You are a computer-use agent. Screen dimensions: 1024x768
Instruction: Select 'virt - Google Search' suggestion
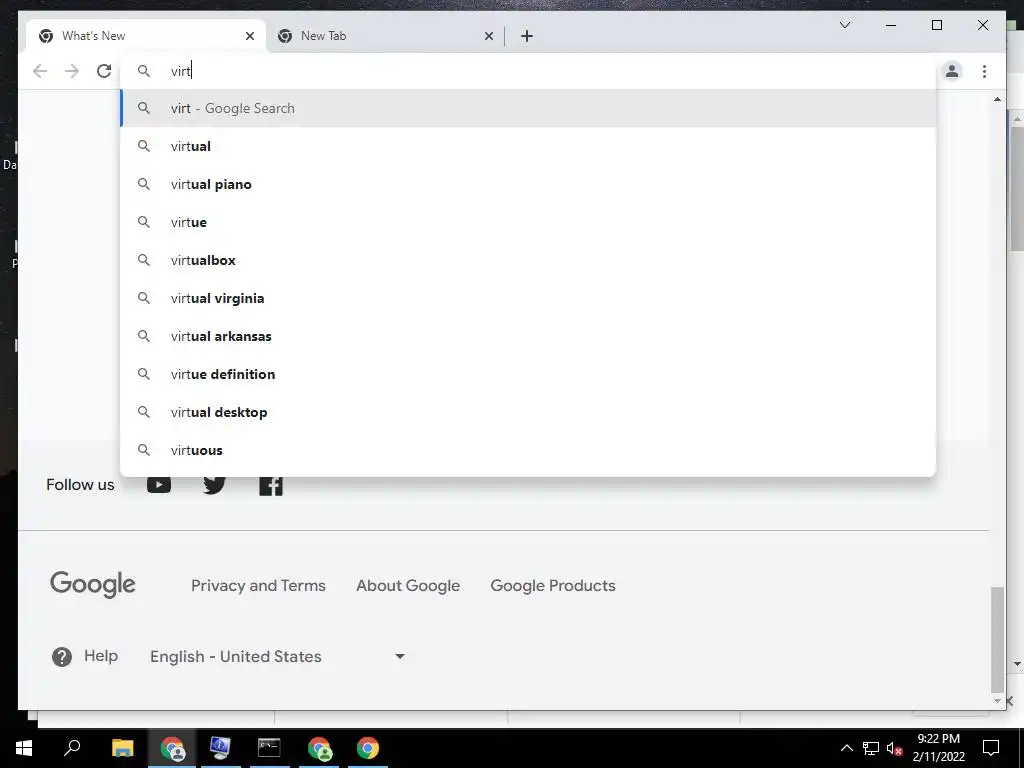click(x=528, y=108)
